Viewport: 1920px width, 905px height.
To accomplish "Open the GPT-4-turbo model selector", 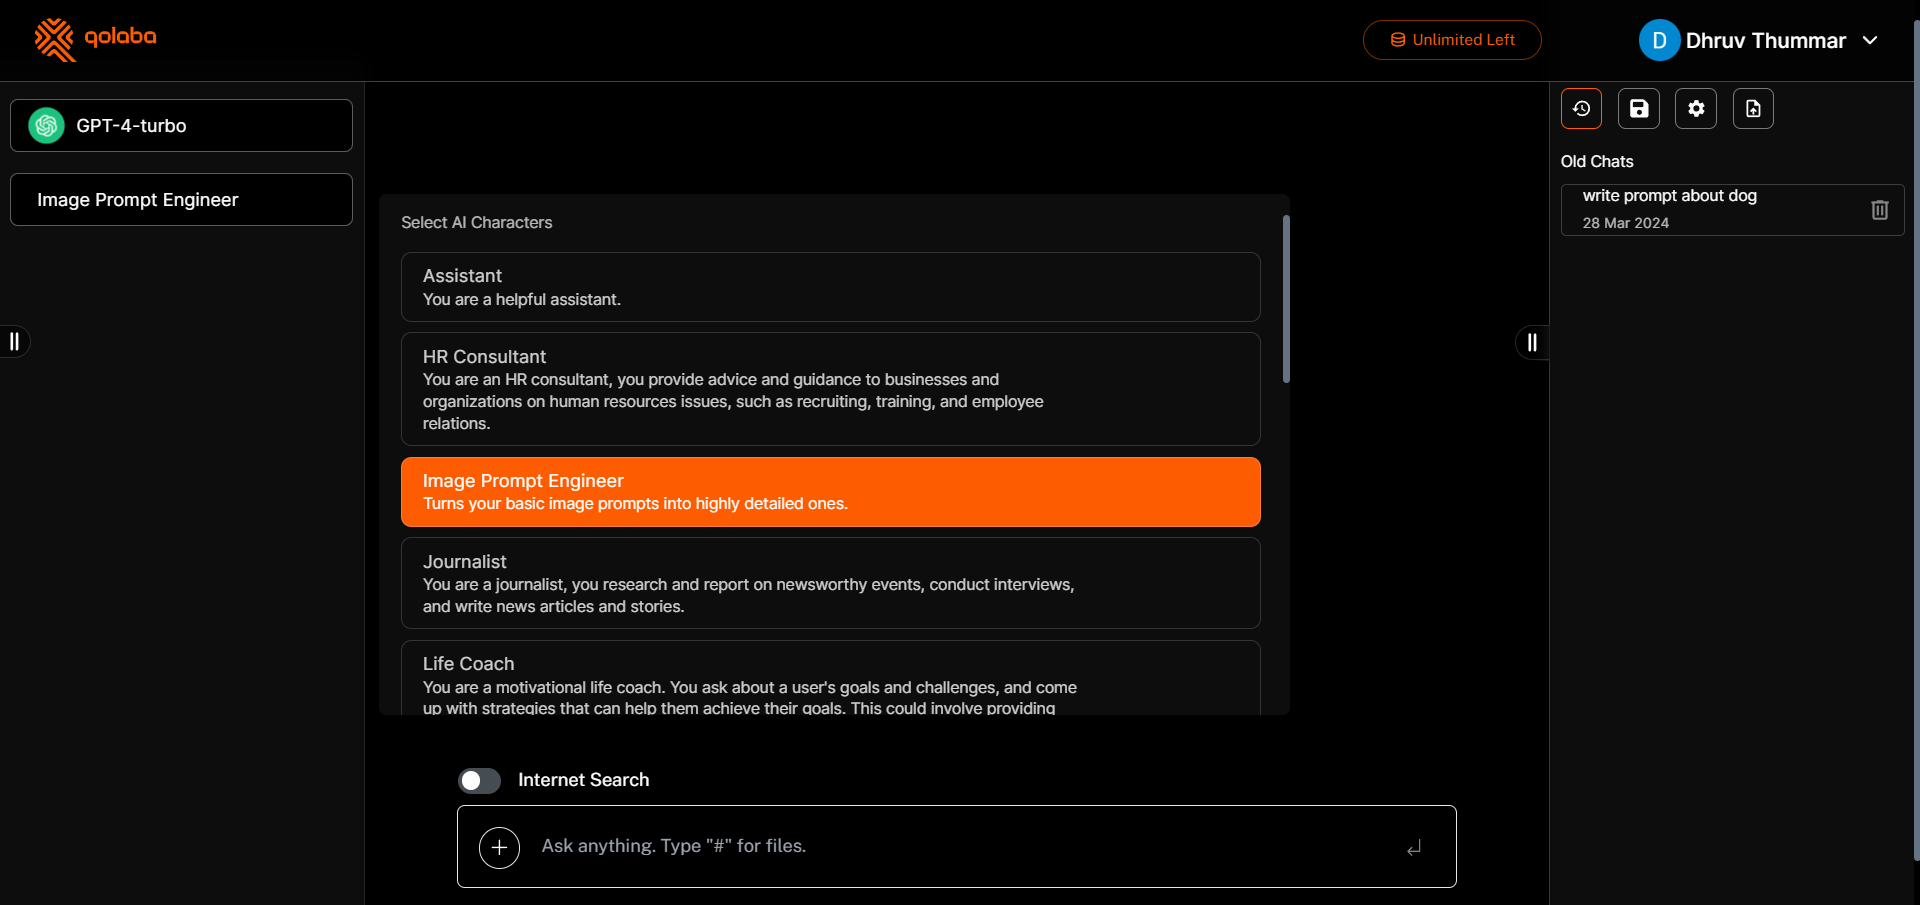I will [181, 126].
